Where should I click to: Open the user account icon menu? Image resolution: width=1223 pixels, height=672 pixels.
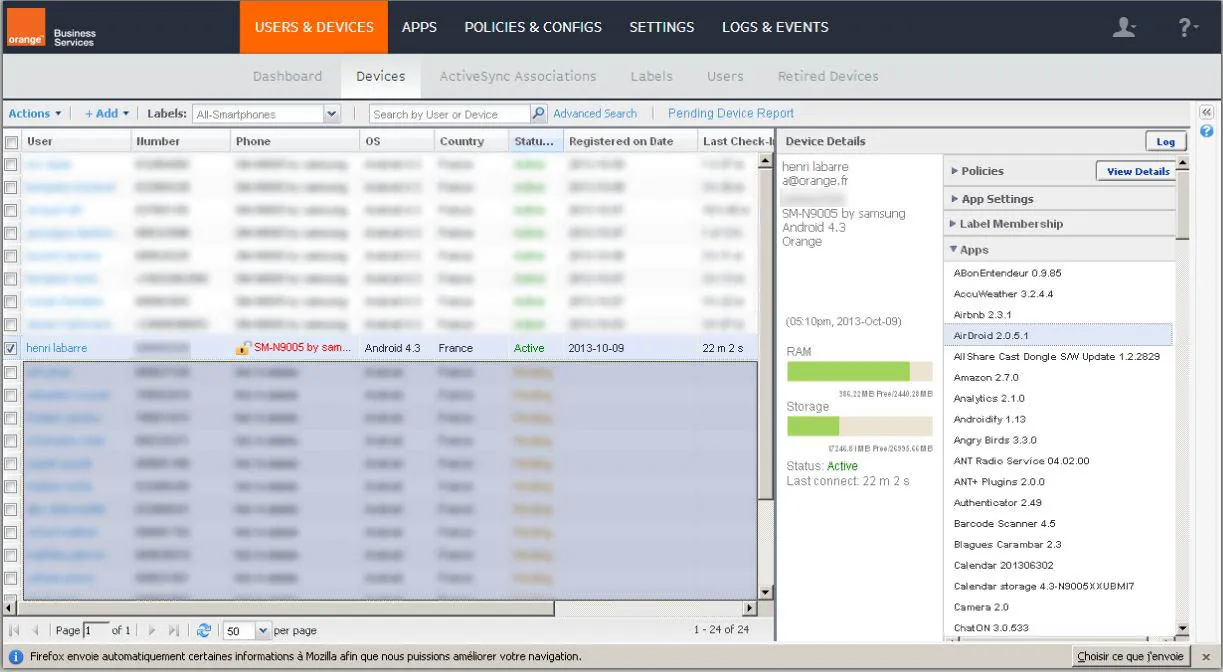1125,27
